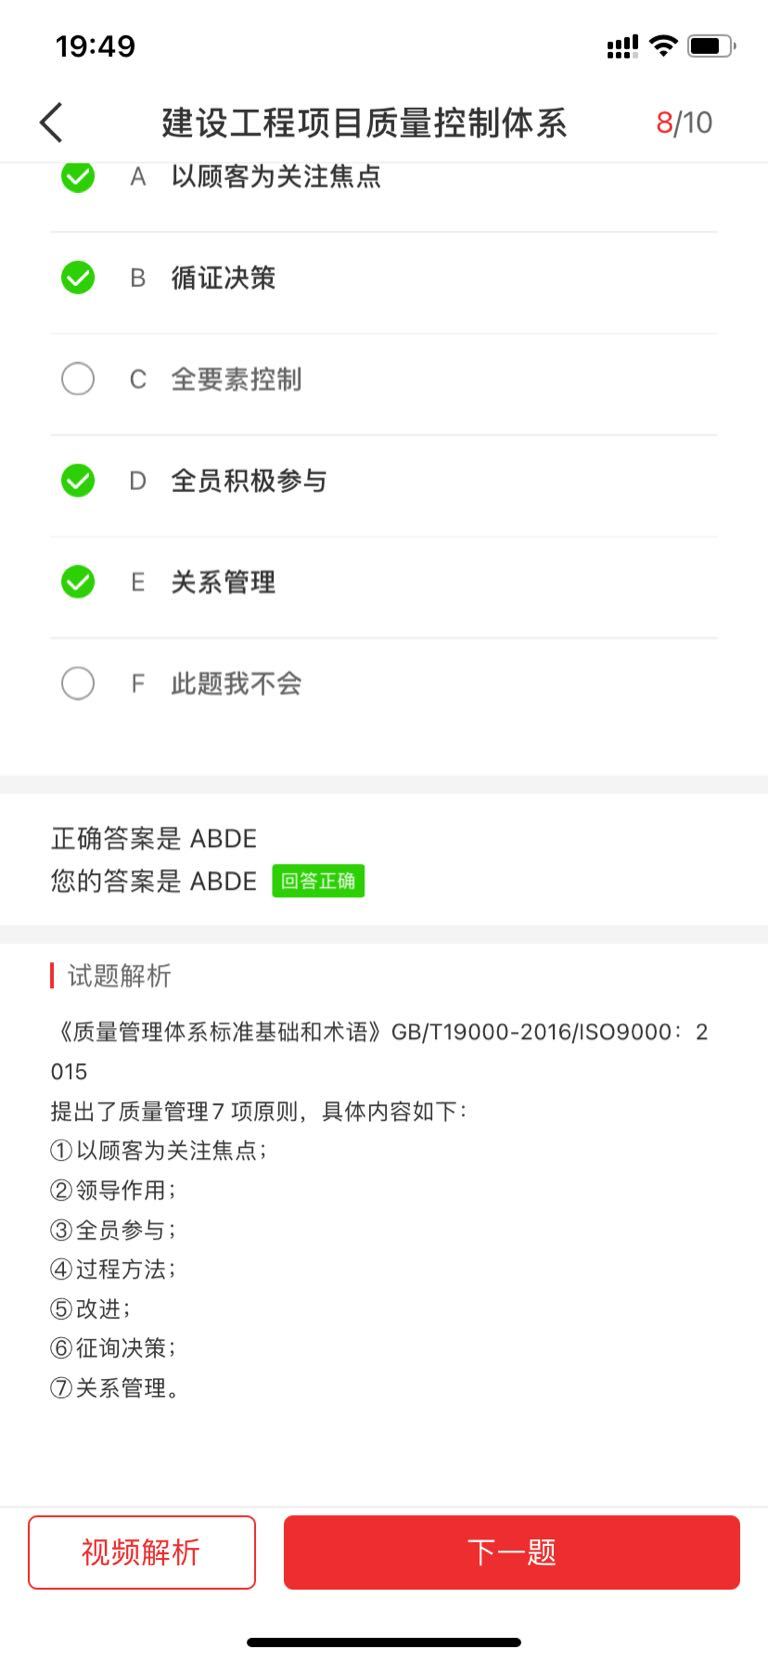This screenshot has width=768, height=1662.
Task: Uncheck option D 全员积极参与
Action: [78, 480]
